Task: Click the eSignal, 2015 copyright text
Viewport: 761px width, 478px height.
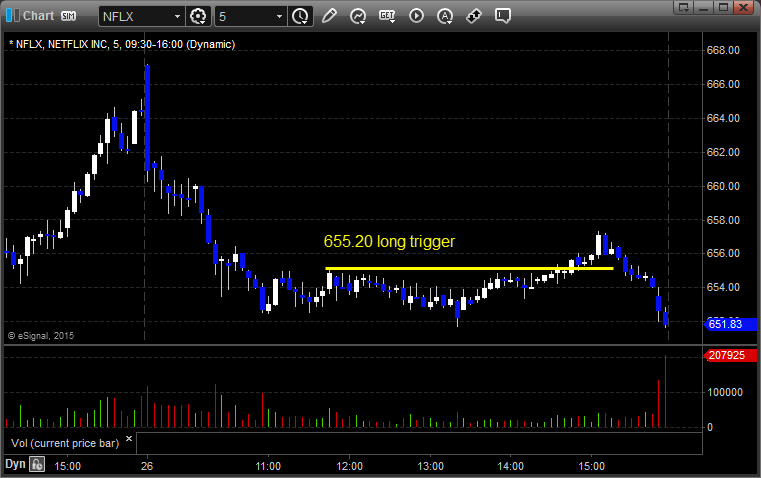Action: 41,335
